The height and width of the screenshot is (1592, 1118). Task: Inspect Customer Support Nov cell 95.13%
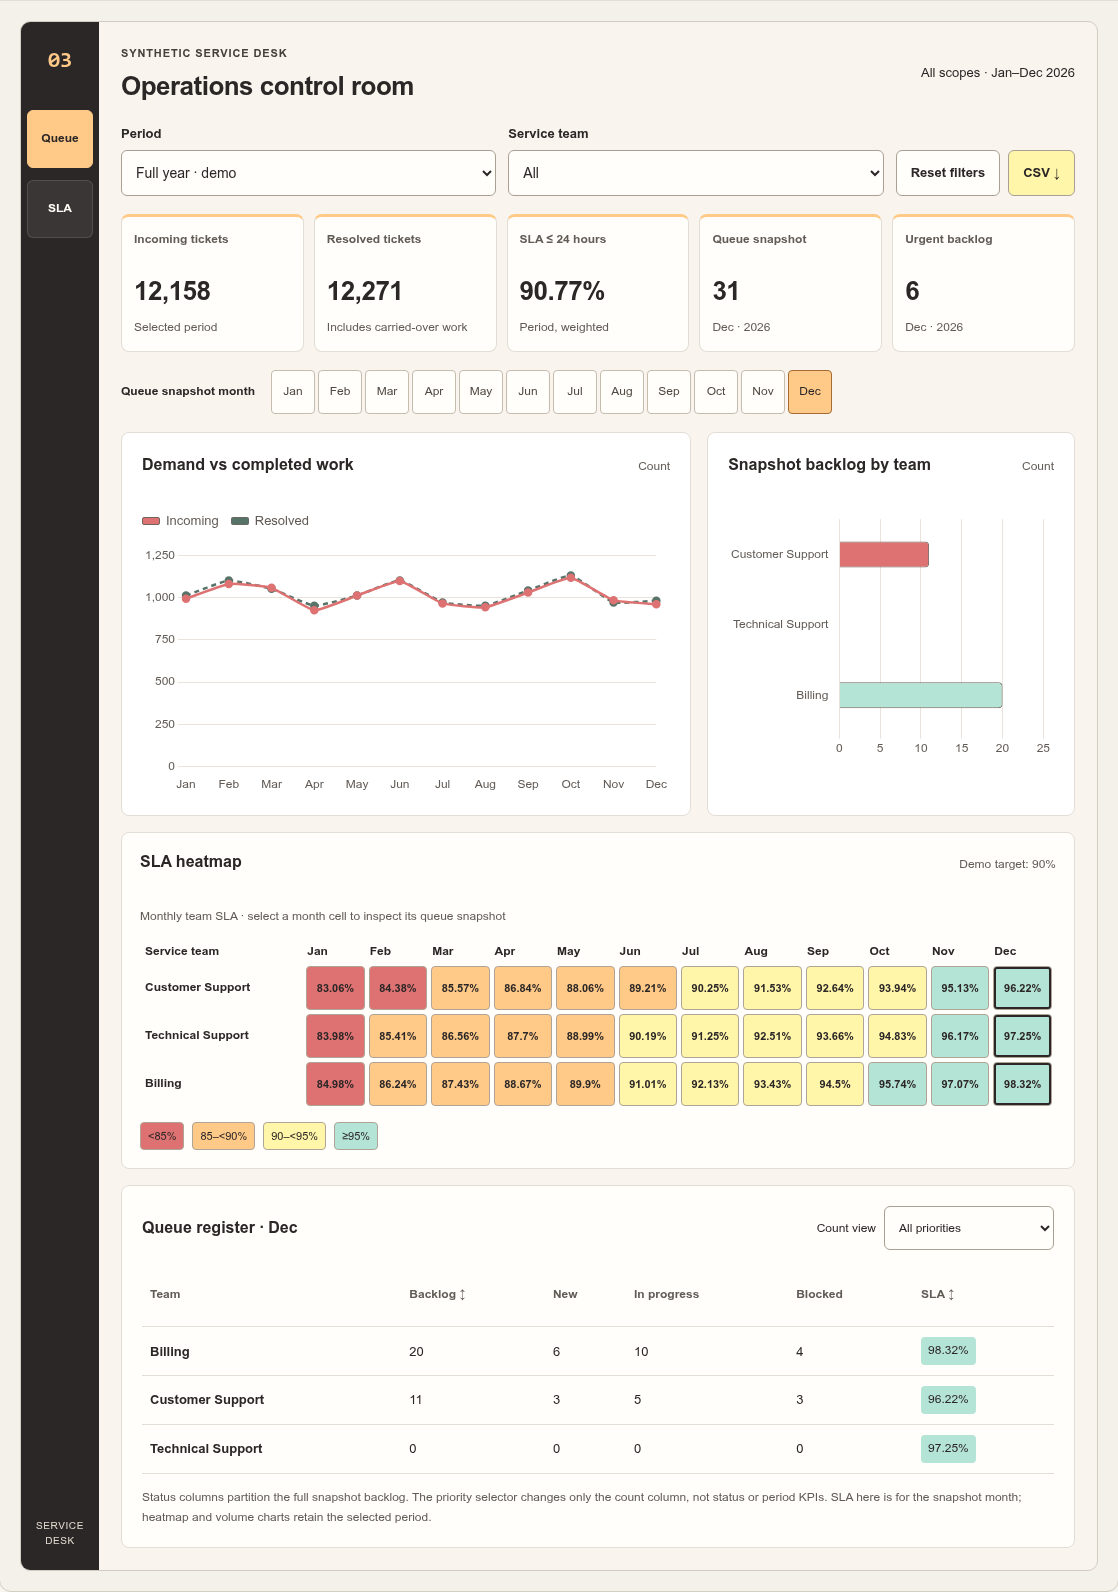pos(960,988)
